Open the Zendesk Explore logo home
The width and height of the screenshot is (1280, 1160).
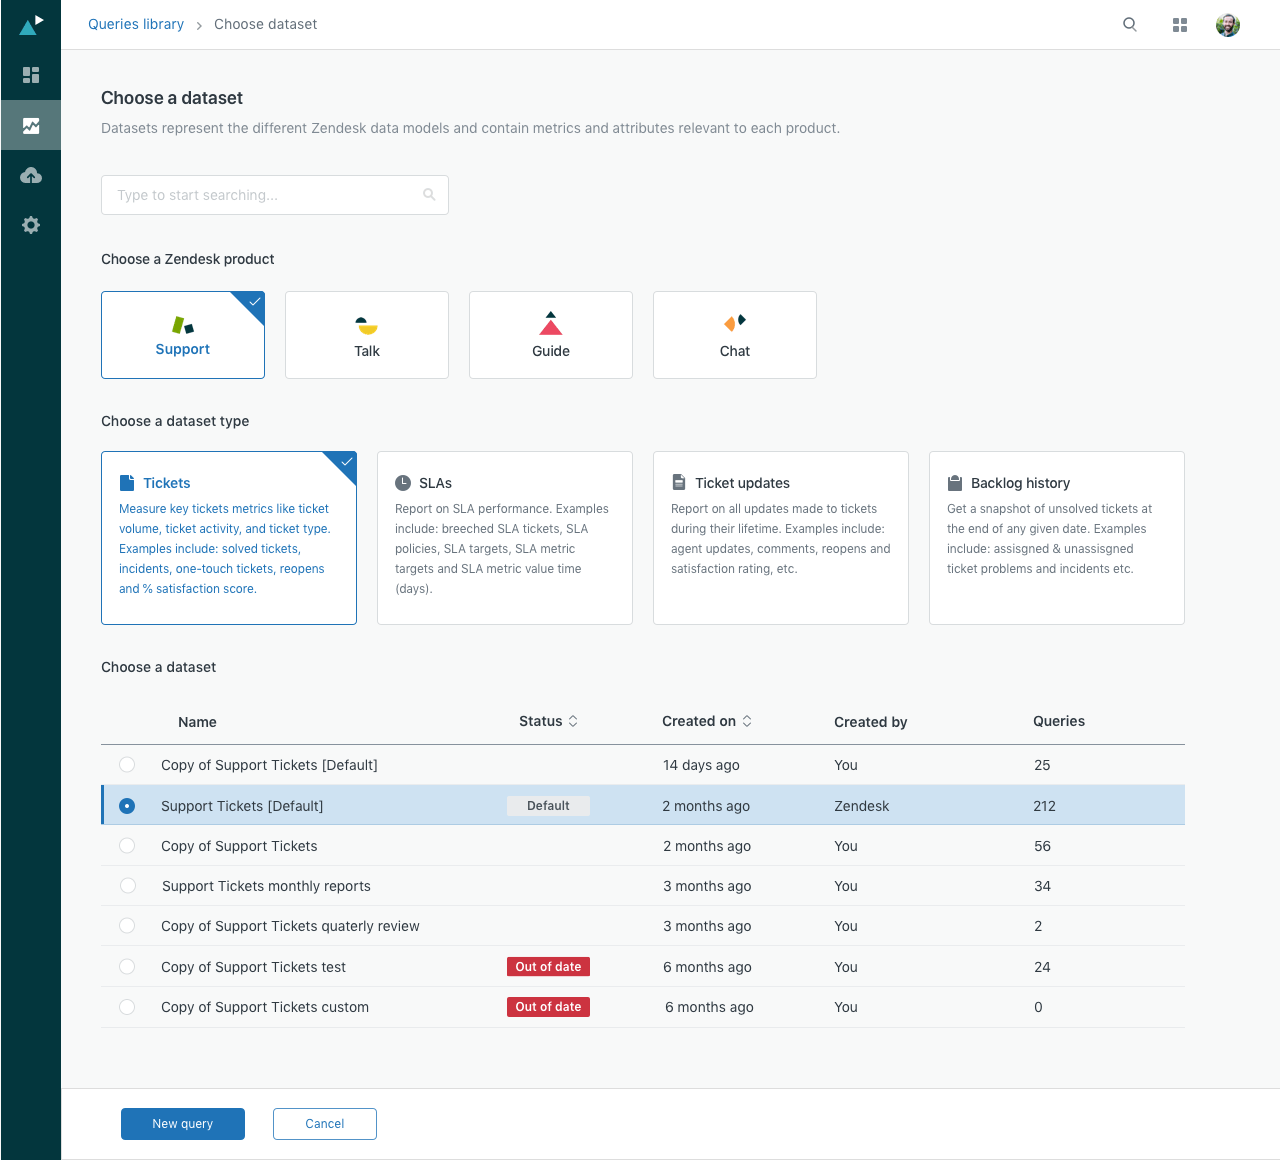(x=32, y=24)
